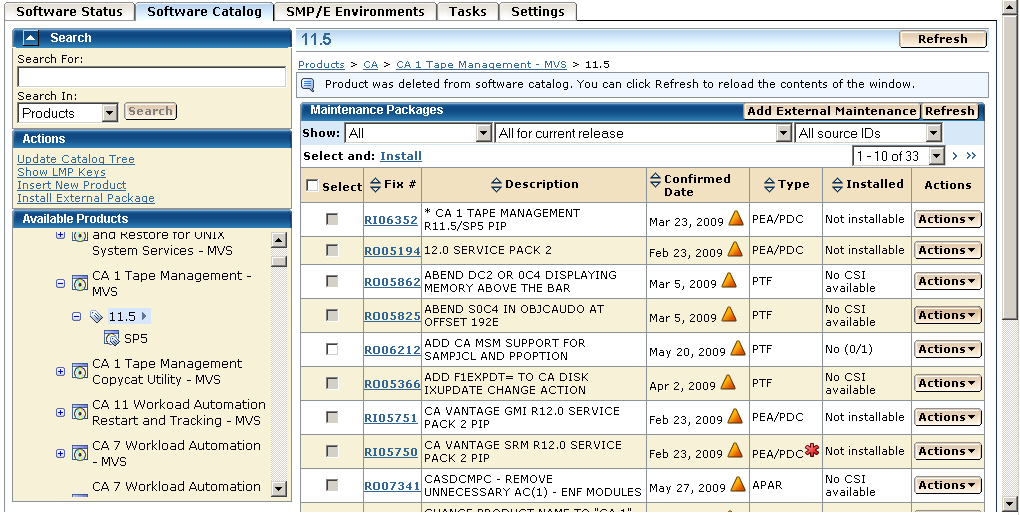The width and height of the screenshot is (1020, 515).
Task: Jump to last page double arrow
Action: pyautogui.click(x=971, y=156)
